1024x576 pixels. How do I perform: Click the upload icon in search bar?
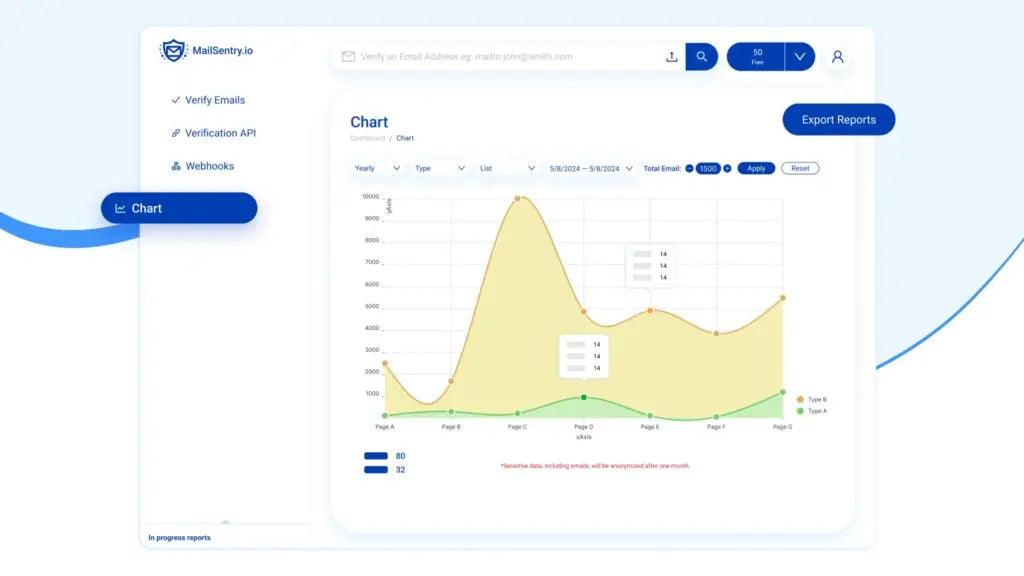(671, 57)
